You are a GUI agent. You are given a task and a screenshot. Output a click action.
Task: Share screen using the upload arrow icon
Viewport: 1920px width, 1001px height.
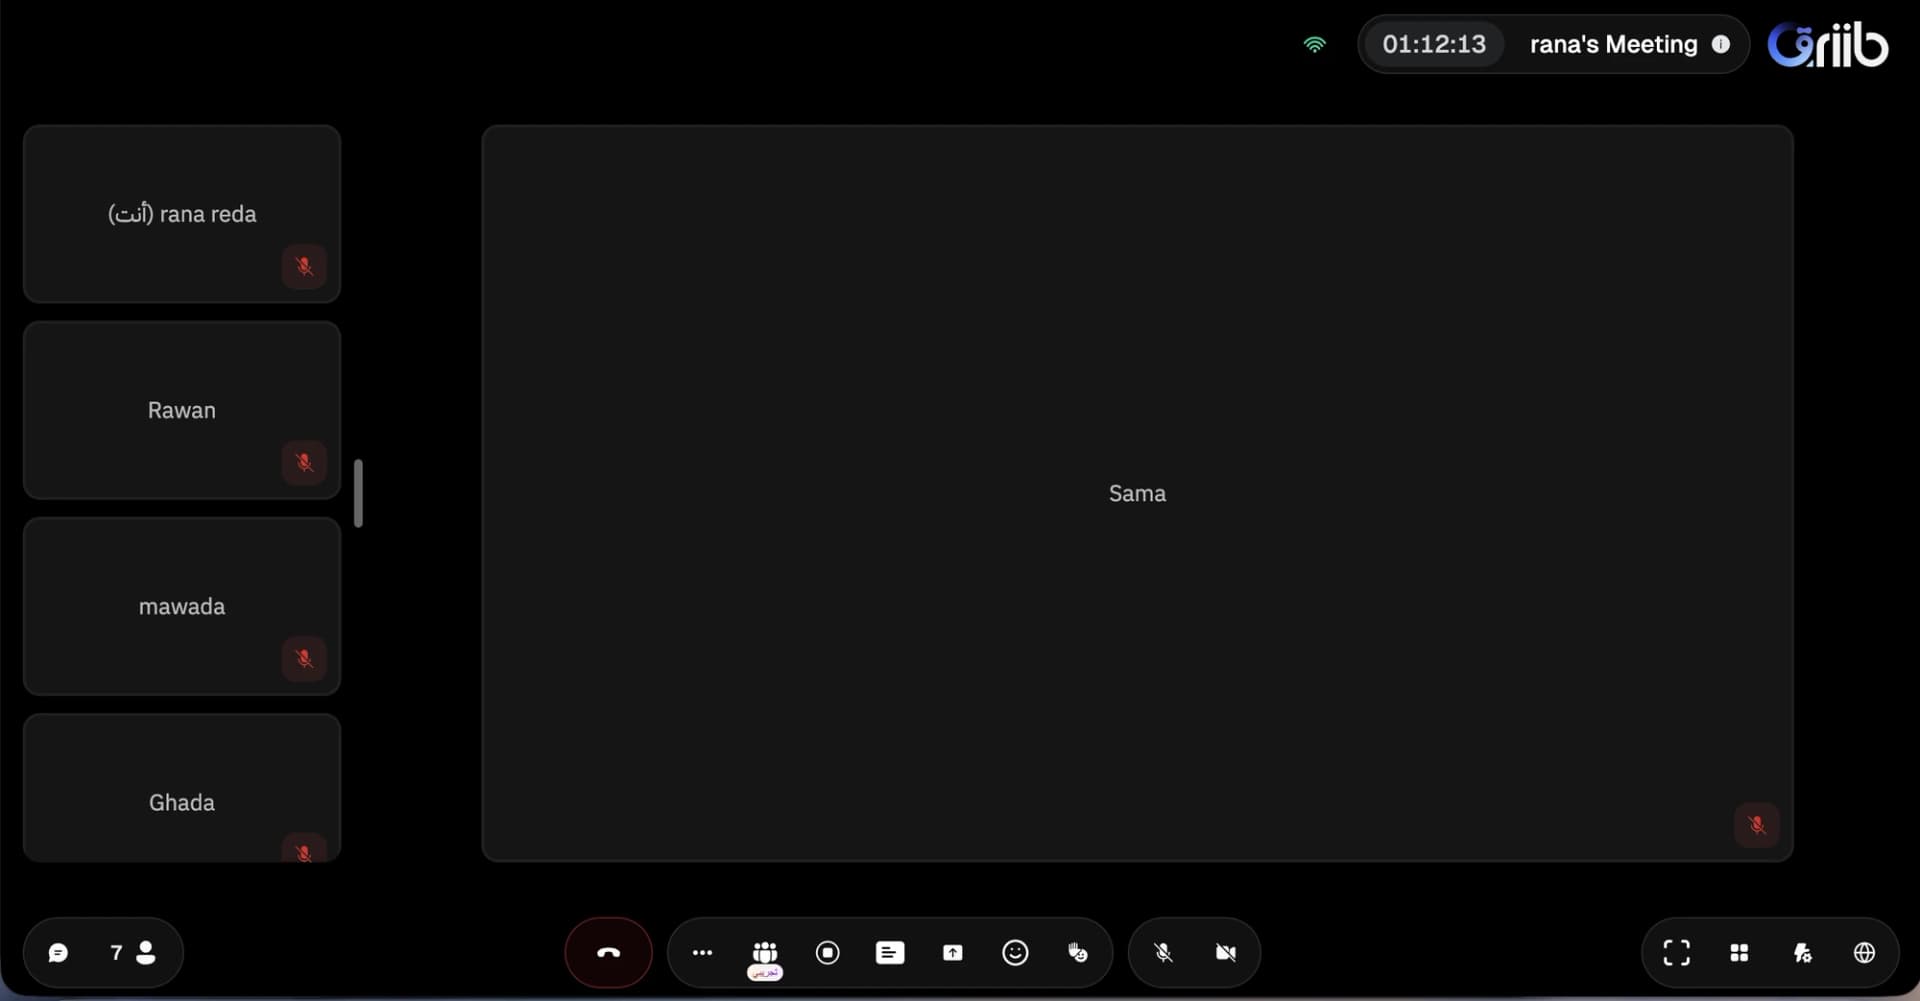pos(952,952)
